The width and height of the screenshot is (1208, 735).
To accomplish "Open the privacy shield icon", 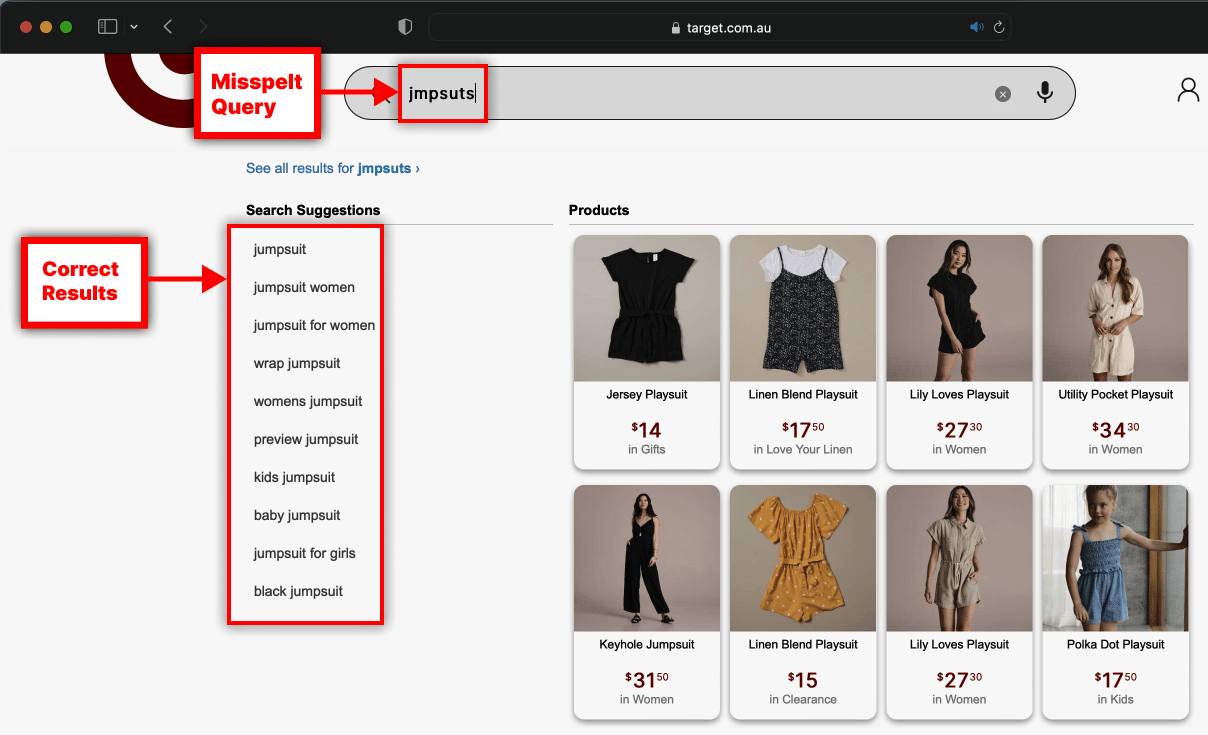I will tap(406, 27).
